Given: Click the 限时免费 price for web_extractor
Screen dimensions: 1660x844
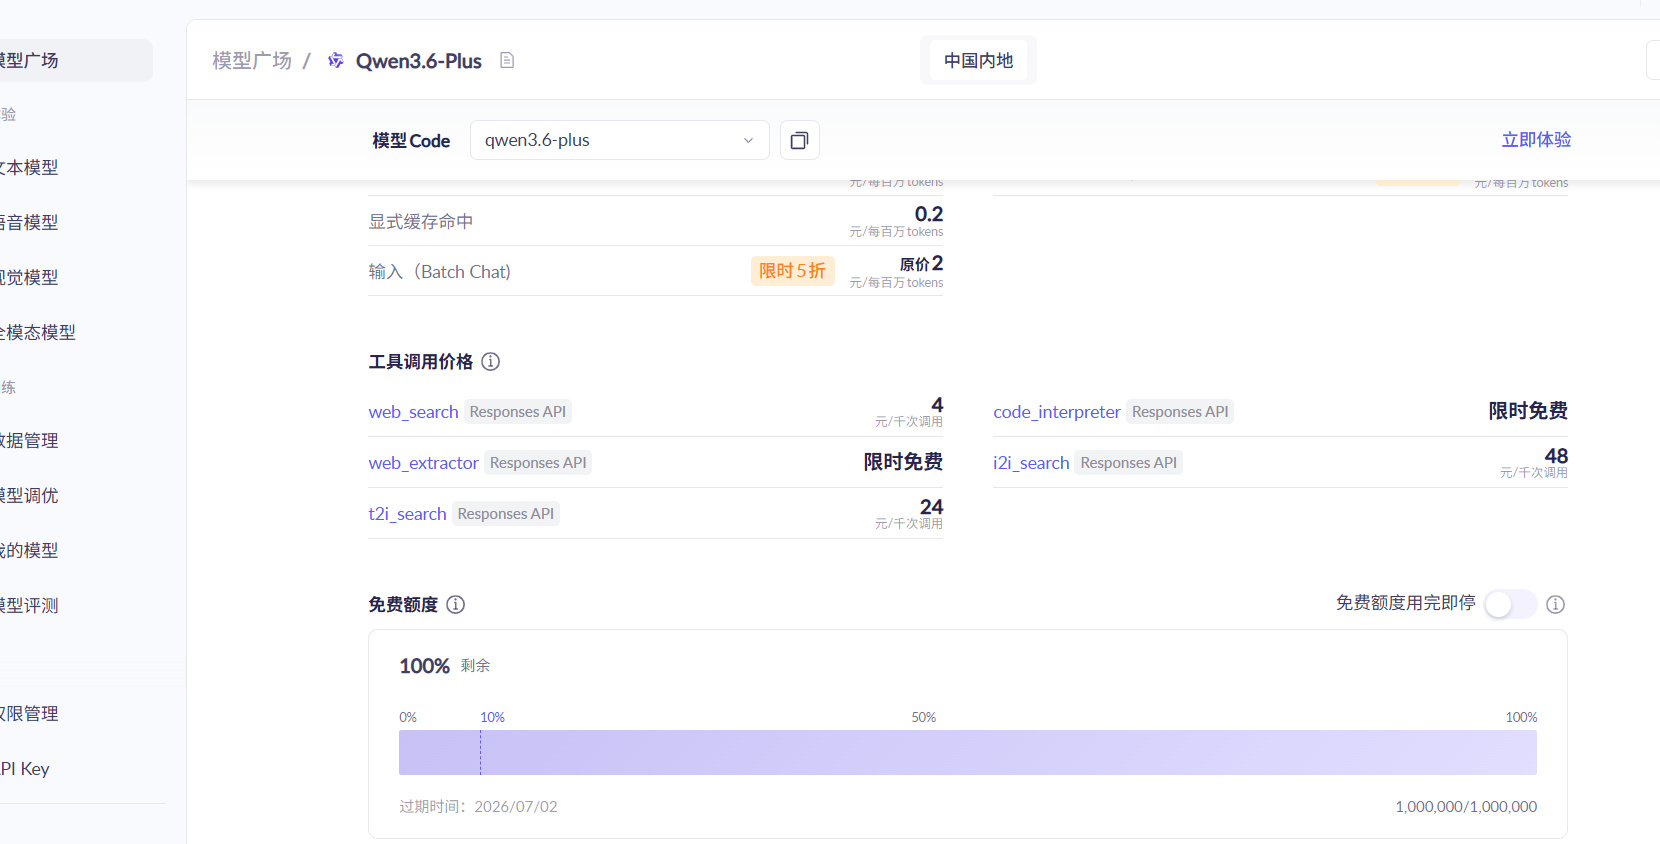Looking at the screenshot, I should pos(903,462).
